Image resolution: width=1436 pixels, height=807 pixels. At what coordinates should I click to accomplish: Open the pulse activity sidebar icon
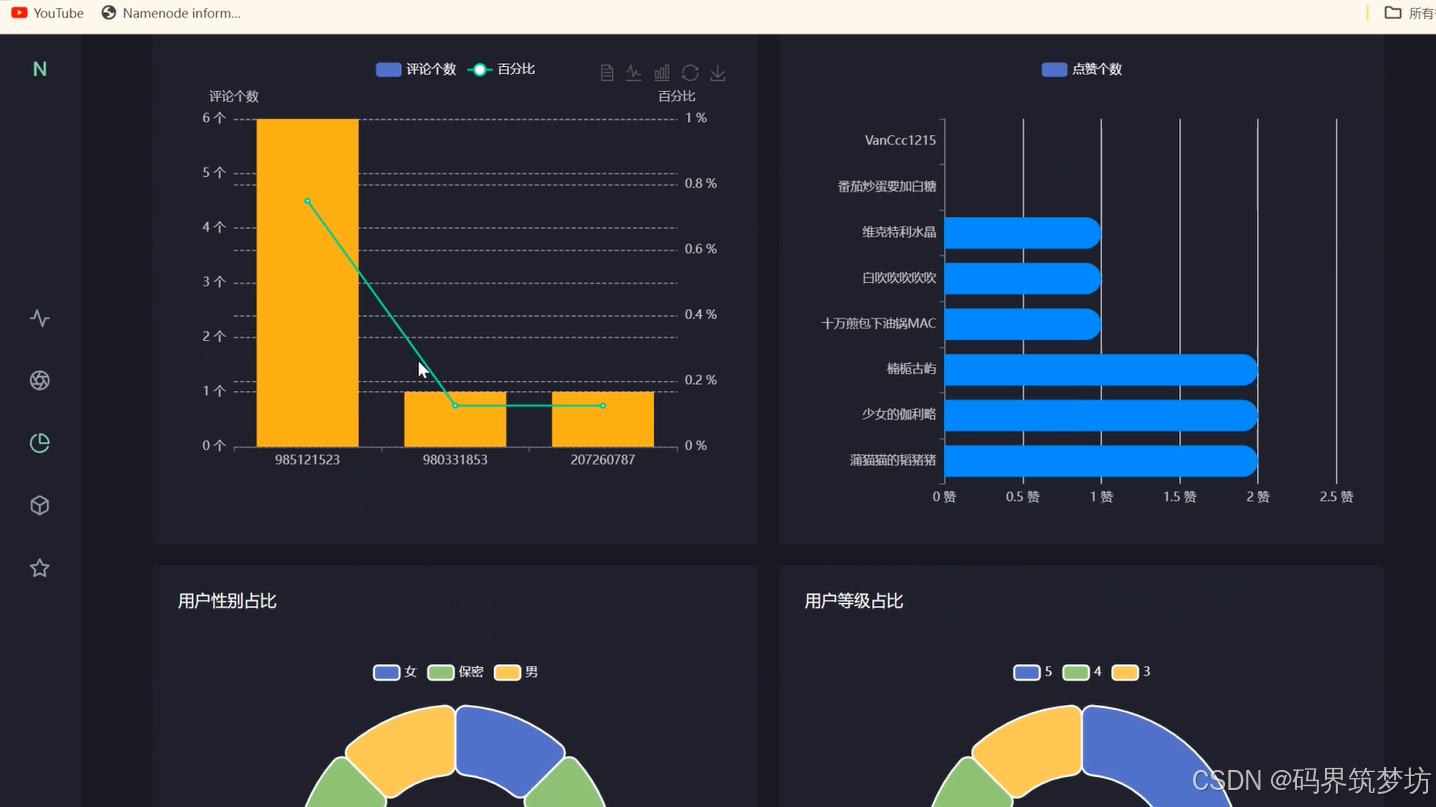40,318
